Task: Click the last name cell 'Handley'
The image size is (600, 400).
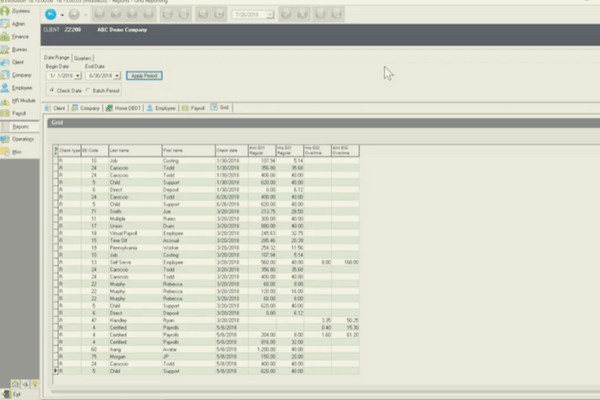Action: click(x=135, y=320)
